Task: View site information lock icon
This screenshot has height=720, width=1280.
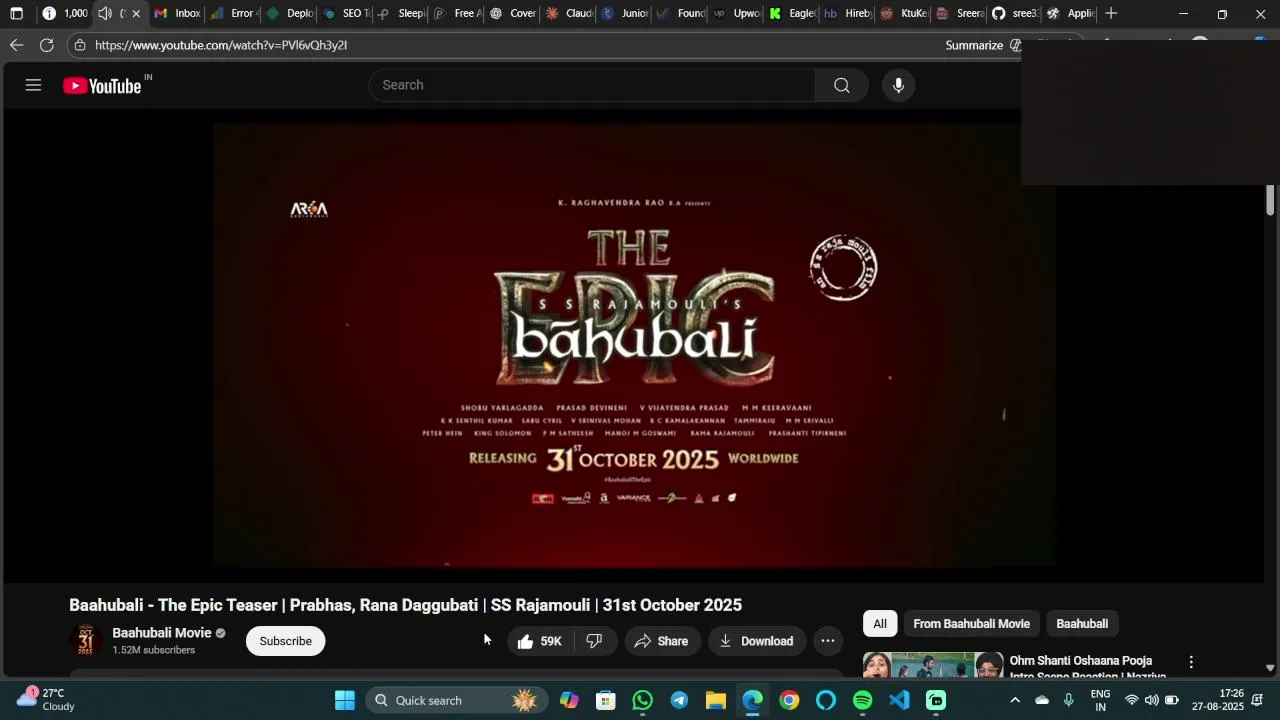Action: tap(80, 45)
